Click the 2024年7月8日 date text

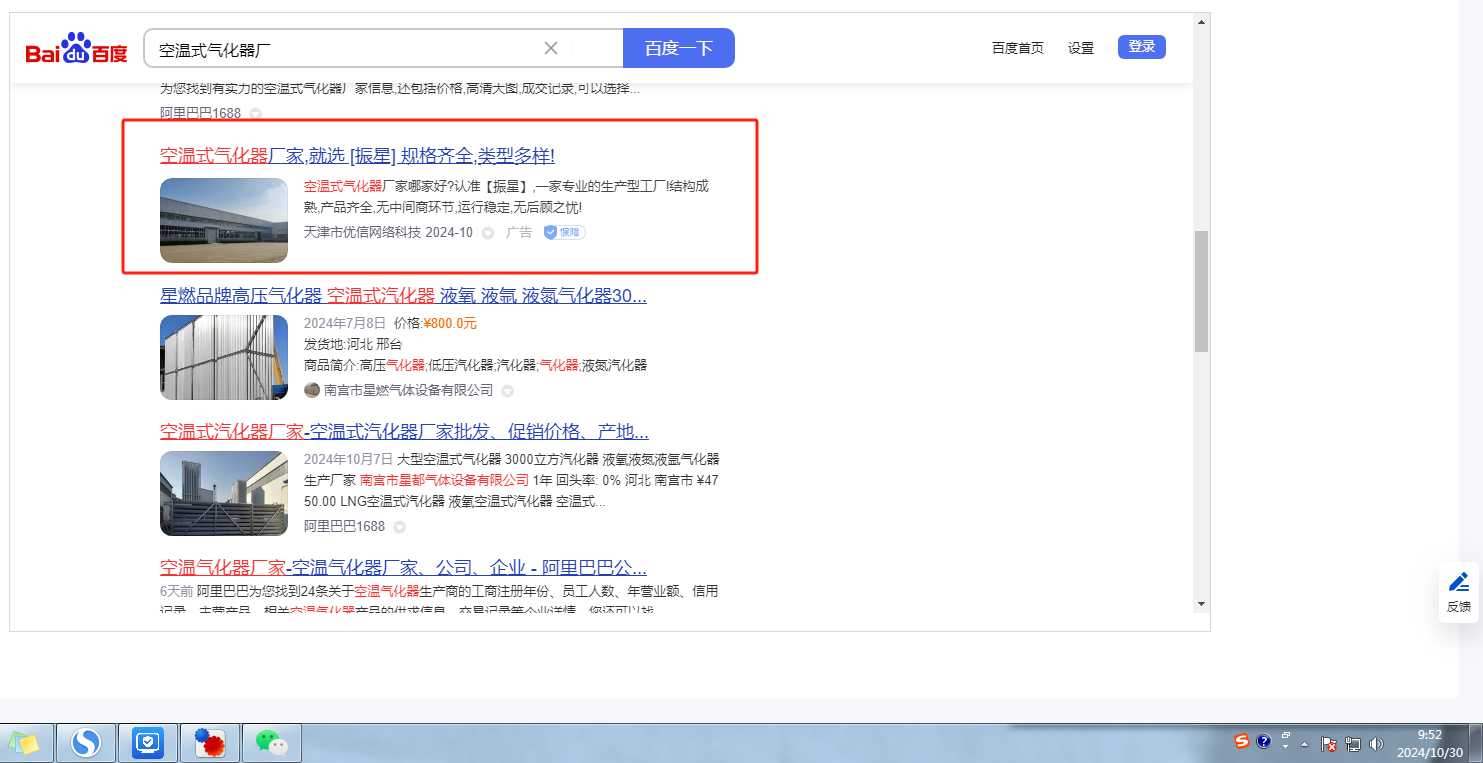(x=345, y=323)
